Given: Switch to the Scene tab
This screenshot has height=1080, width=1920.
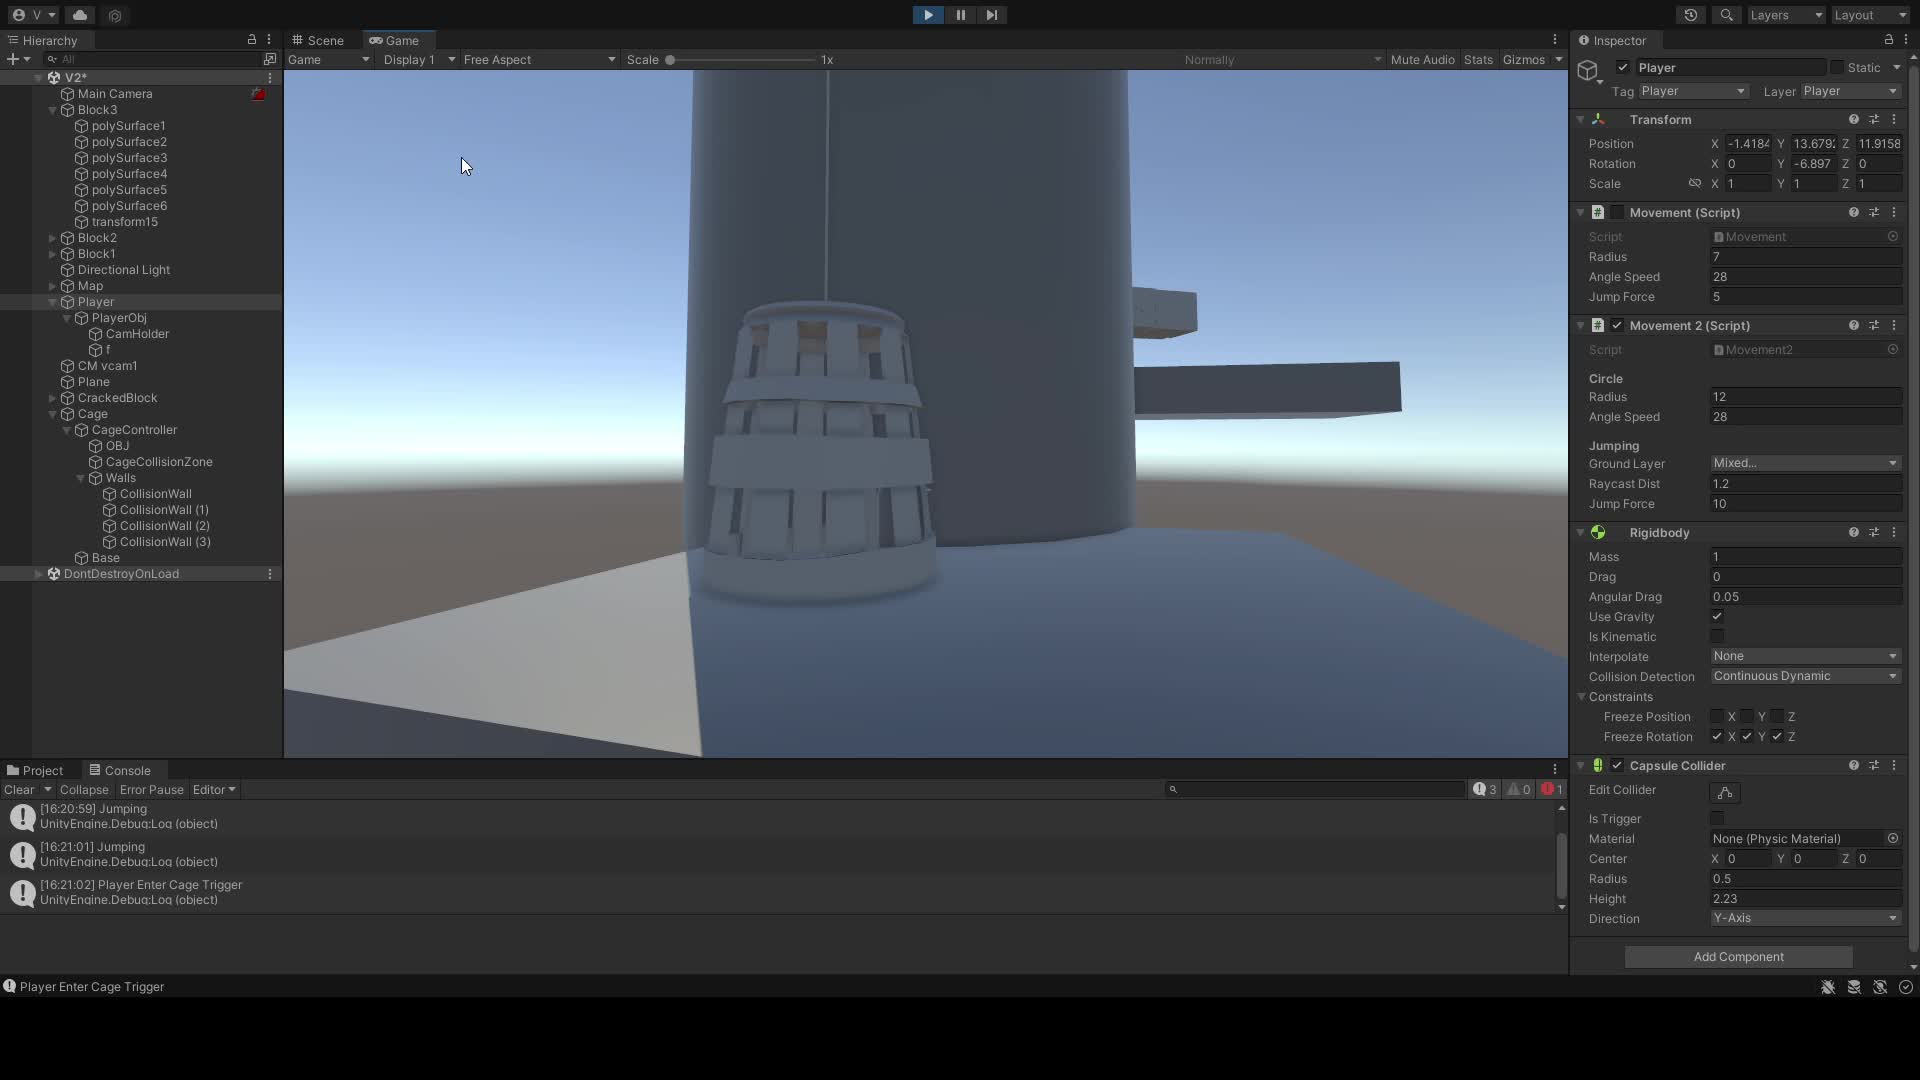Looking at the screenshot, I should [x=318, y=41].
